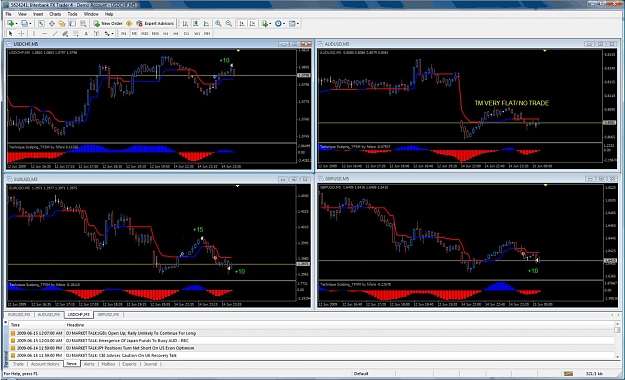Click the news list vertical scrollbar
This screenshot has width=625, height=380.
[x=617, y=340]
